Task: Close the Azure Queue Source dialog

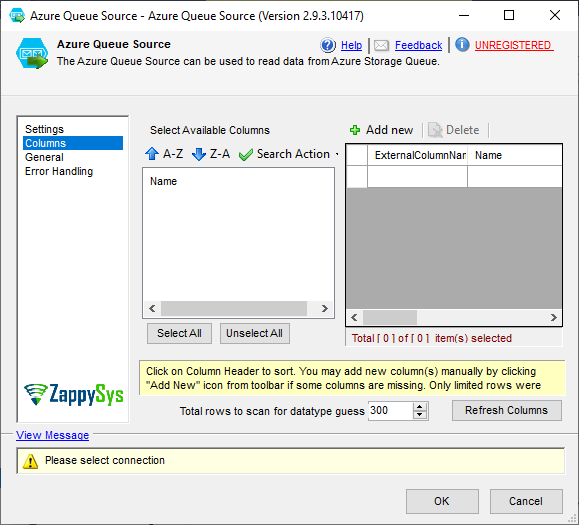Action: pyautogui.click(x=555, y=16)
